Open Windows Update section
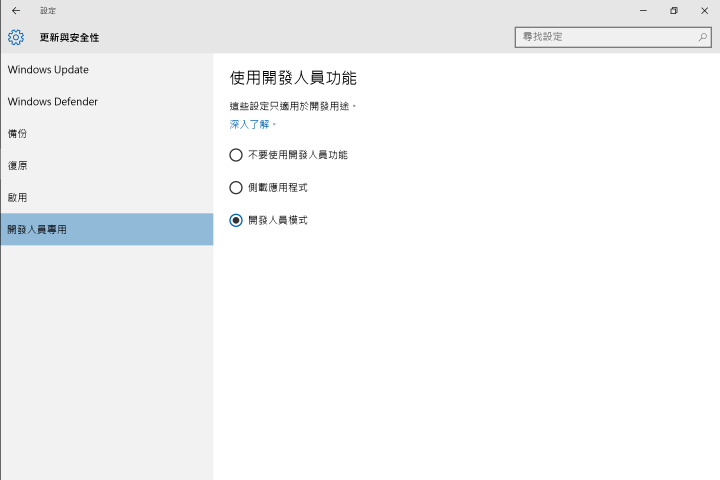 pyautogui.click(x=107, y=69)
